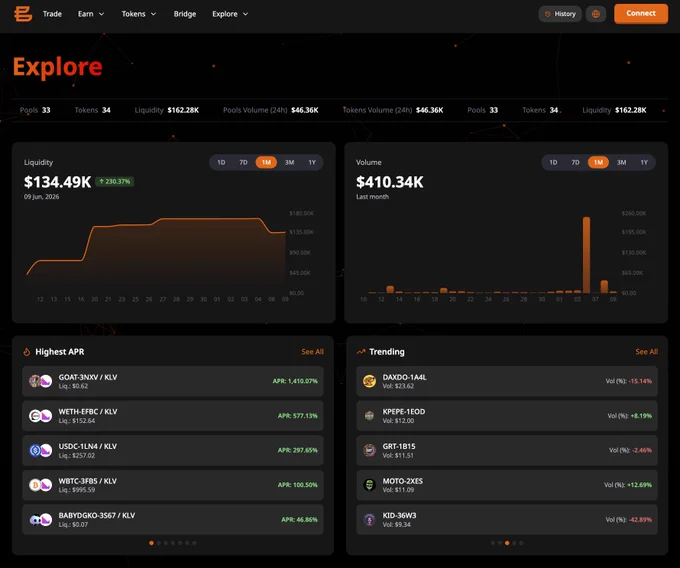
Task: Open GRT-1B15 trending token row
Action: [507, 450]
